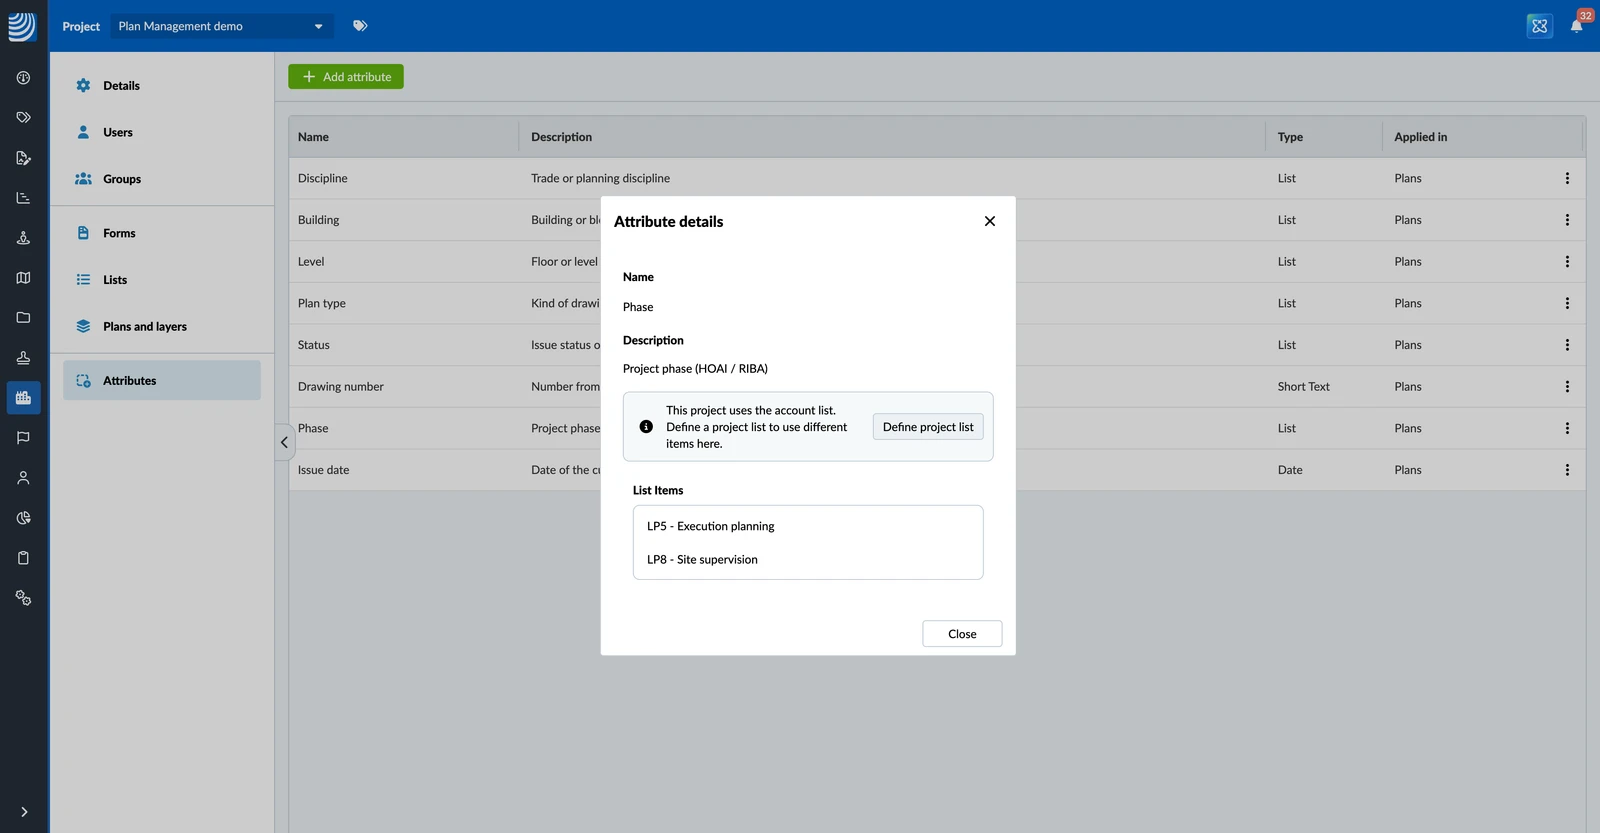This screenshot has height=833, width=1600.
Task: Open Plans and layers settings
Action: click(162, 326)
